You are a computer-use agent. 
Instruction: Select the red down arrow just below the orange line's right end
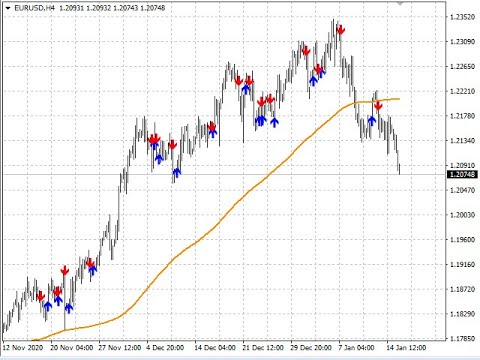pyautogui.click(x=378, y=106)
